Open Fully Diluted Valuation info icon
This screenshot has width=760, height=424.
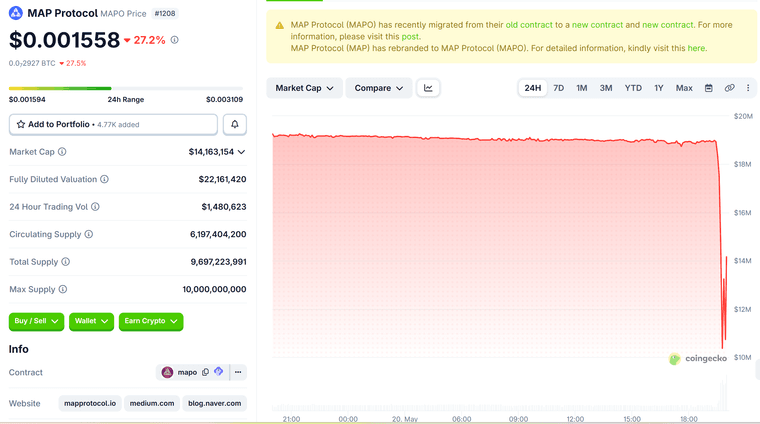[104, 179]
